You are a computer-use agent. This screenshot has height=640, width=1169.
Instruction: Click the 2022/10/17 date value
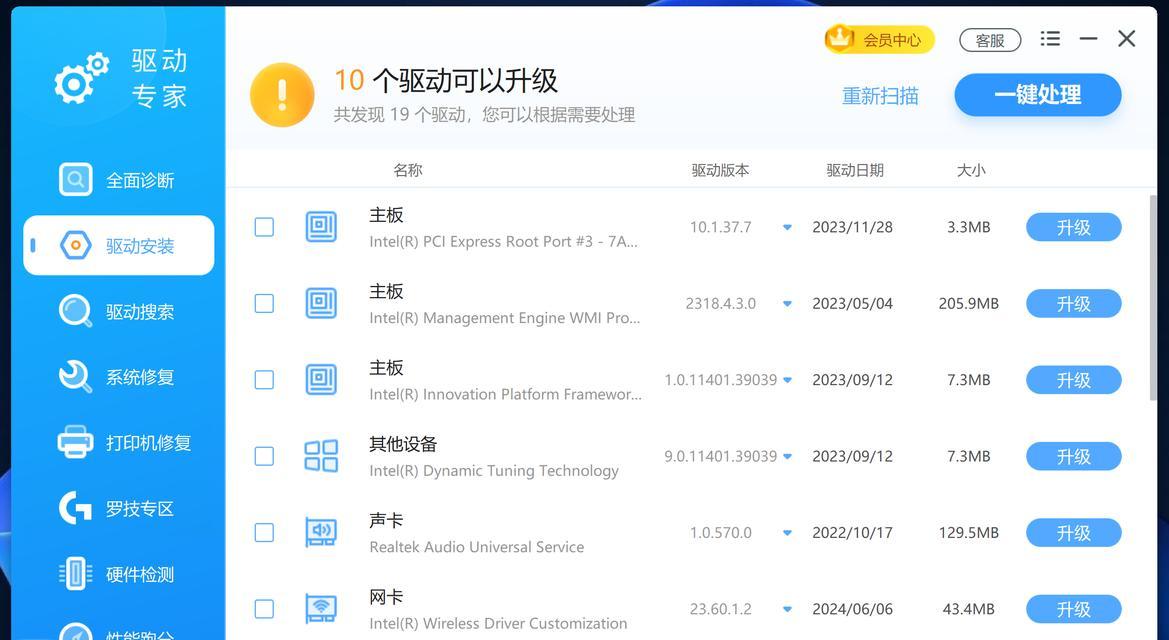point(852,533)
